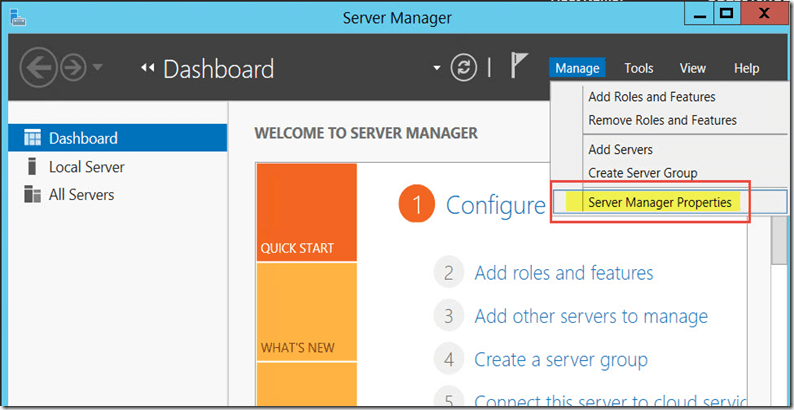
Task: Select the All Servers icon
Action: click(x=32, y=195)
